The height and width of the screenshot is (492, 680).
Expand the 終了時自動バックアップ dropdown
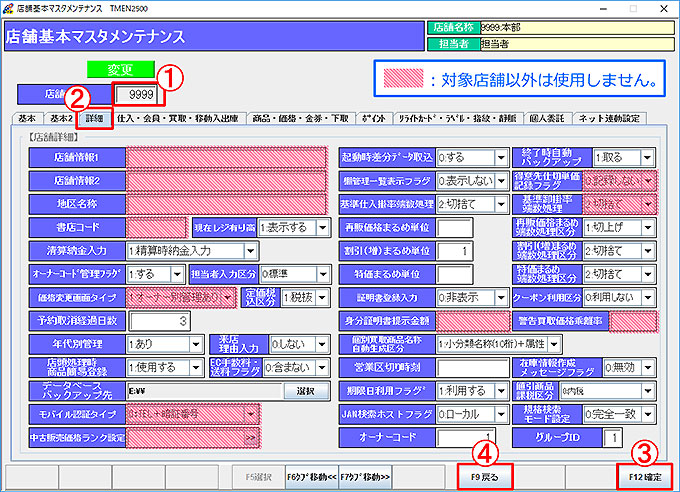(x=647, y=157)
